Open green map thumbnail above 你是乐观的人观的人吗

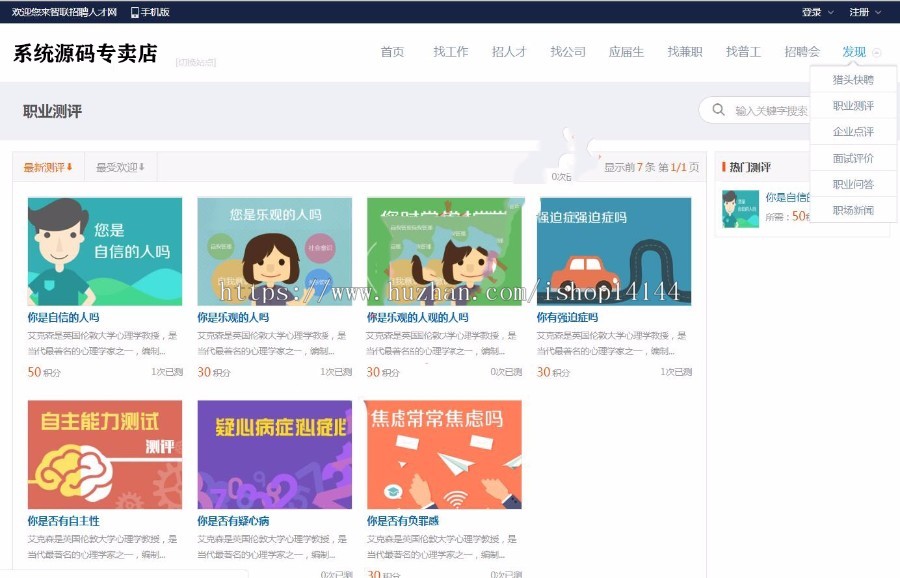point(444,251)
